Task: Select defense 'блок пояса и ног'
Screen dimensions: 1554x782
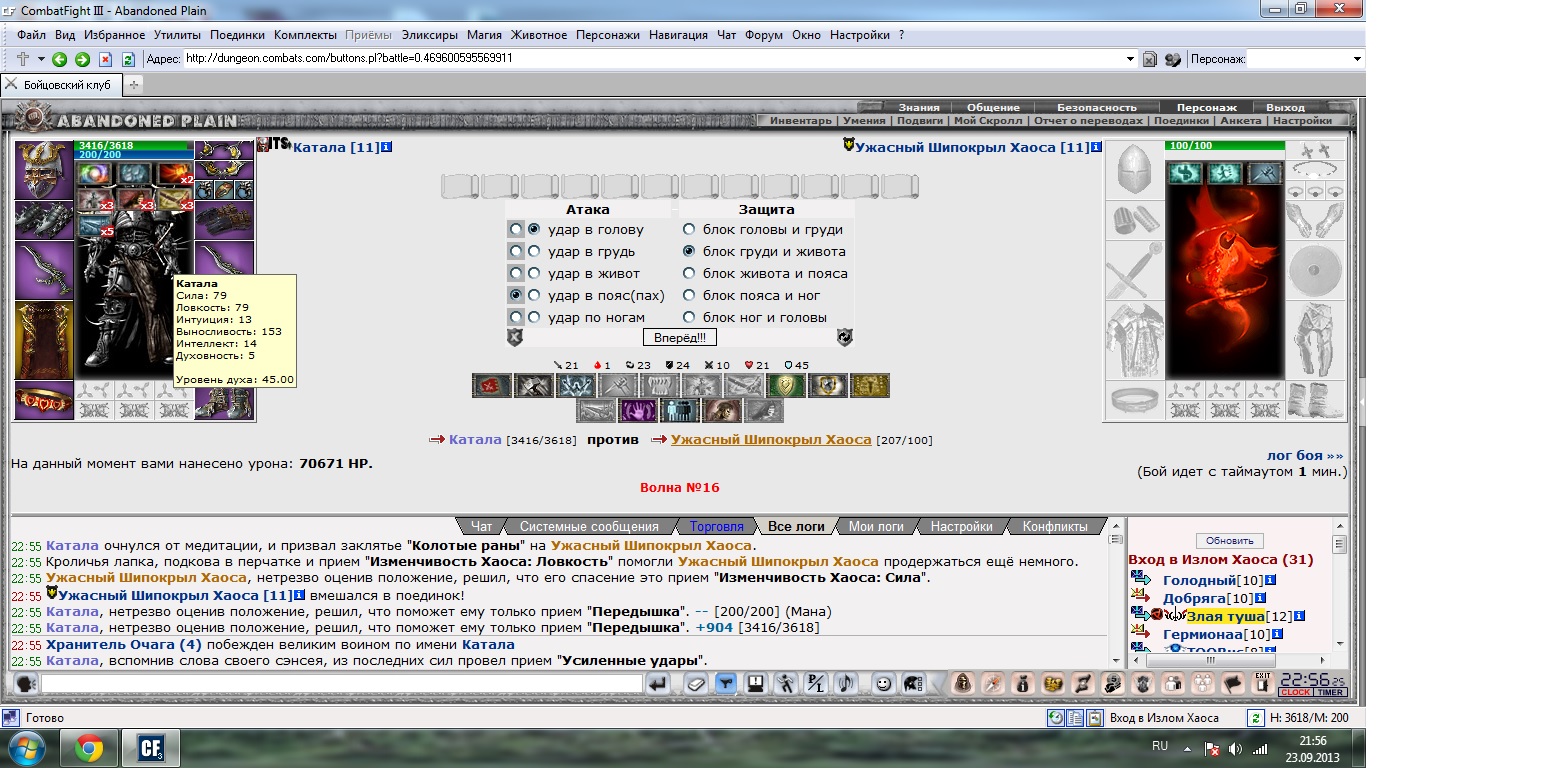Action: click(689, 295)
